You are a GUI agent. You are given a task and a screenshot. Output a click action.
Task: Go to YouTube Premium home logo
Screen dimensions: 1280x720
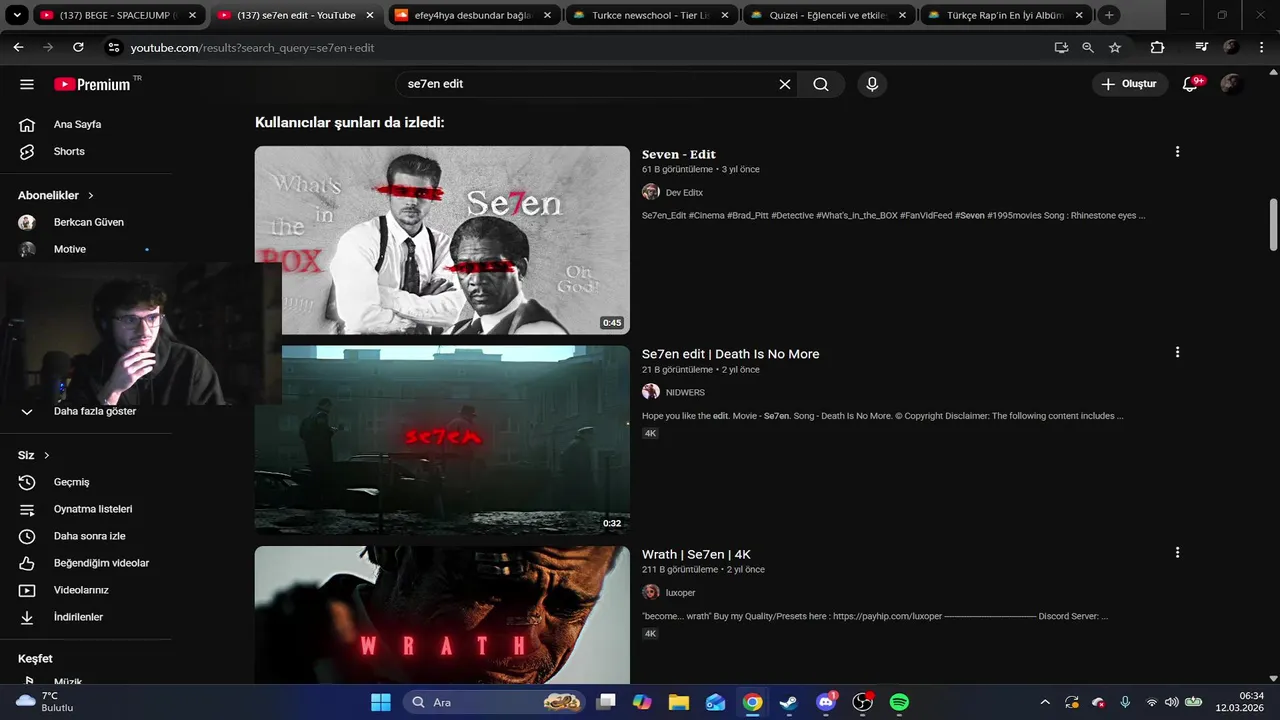(92, 84)
